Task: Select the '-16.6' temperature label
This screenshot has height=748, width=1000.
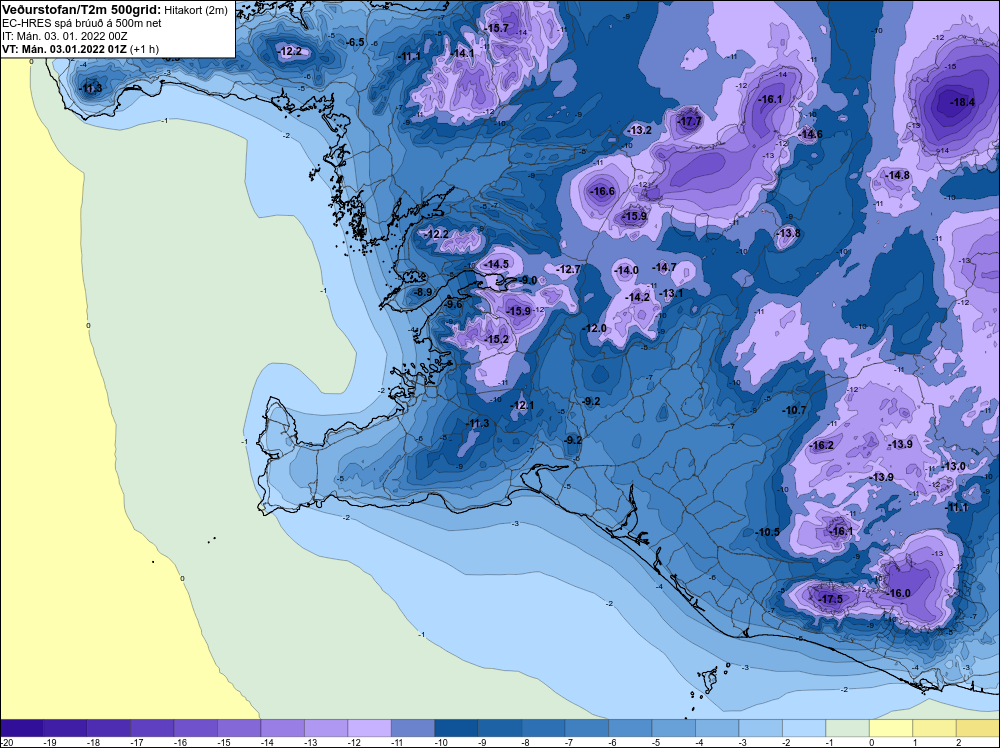Action: [602, 191]
